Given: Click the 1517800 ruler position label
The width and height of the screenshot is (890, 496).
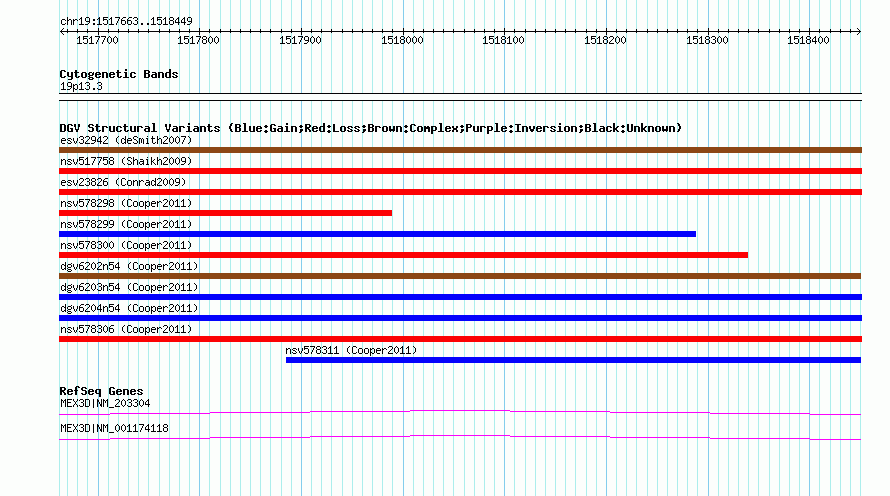Looking at the screenshot, I should coord(198,40).
